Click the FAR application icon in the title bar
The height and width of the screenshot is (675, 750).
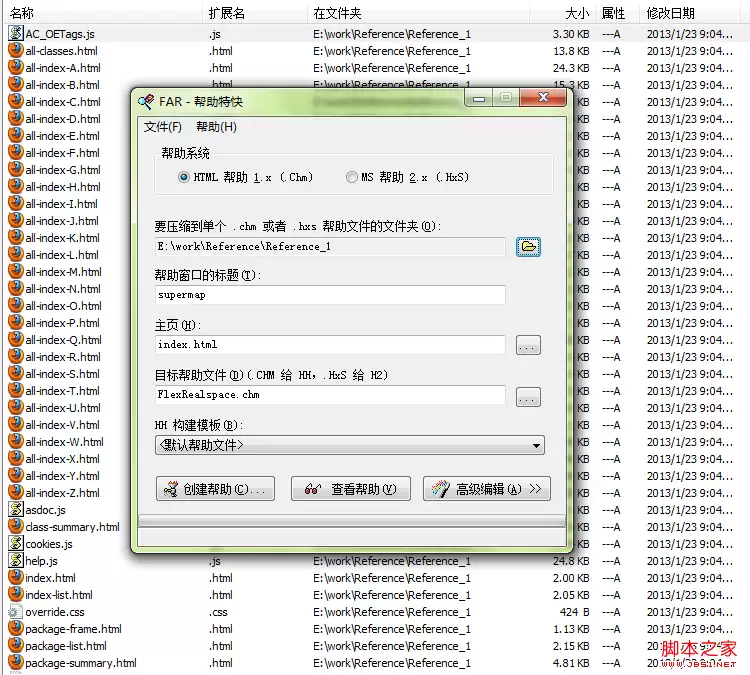[146, 101]
